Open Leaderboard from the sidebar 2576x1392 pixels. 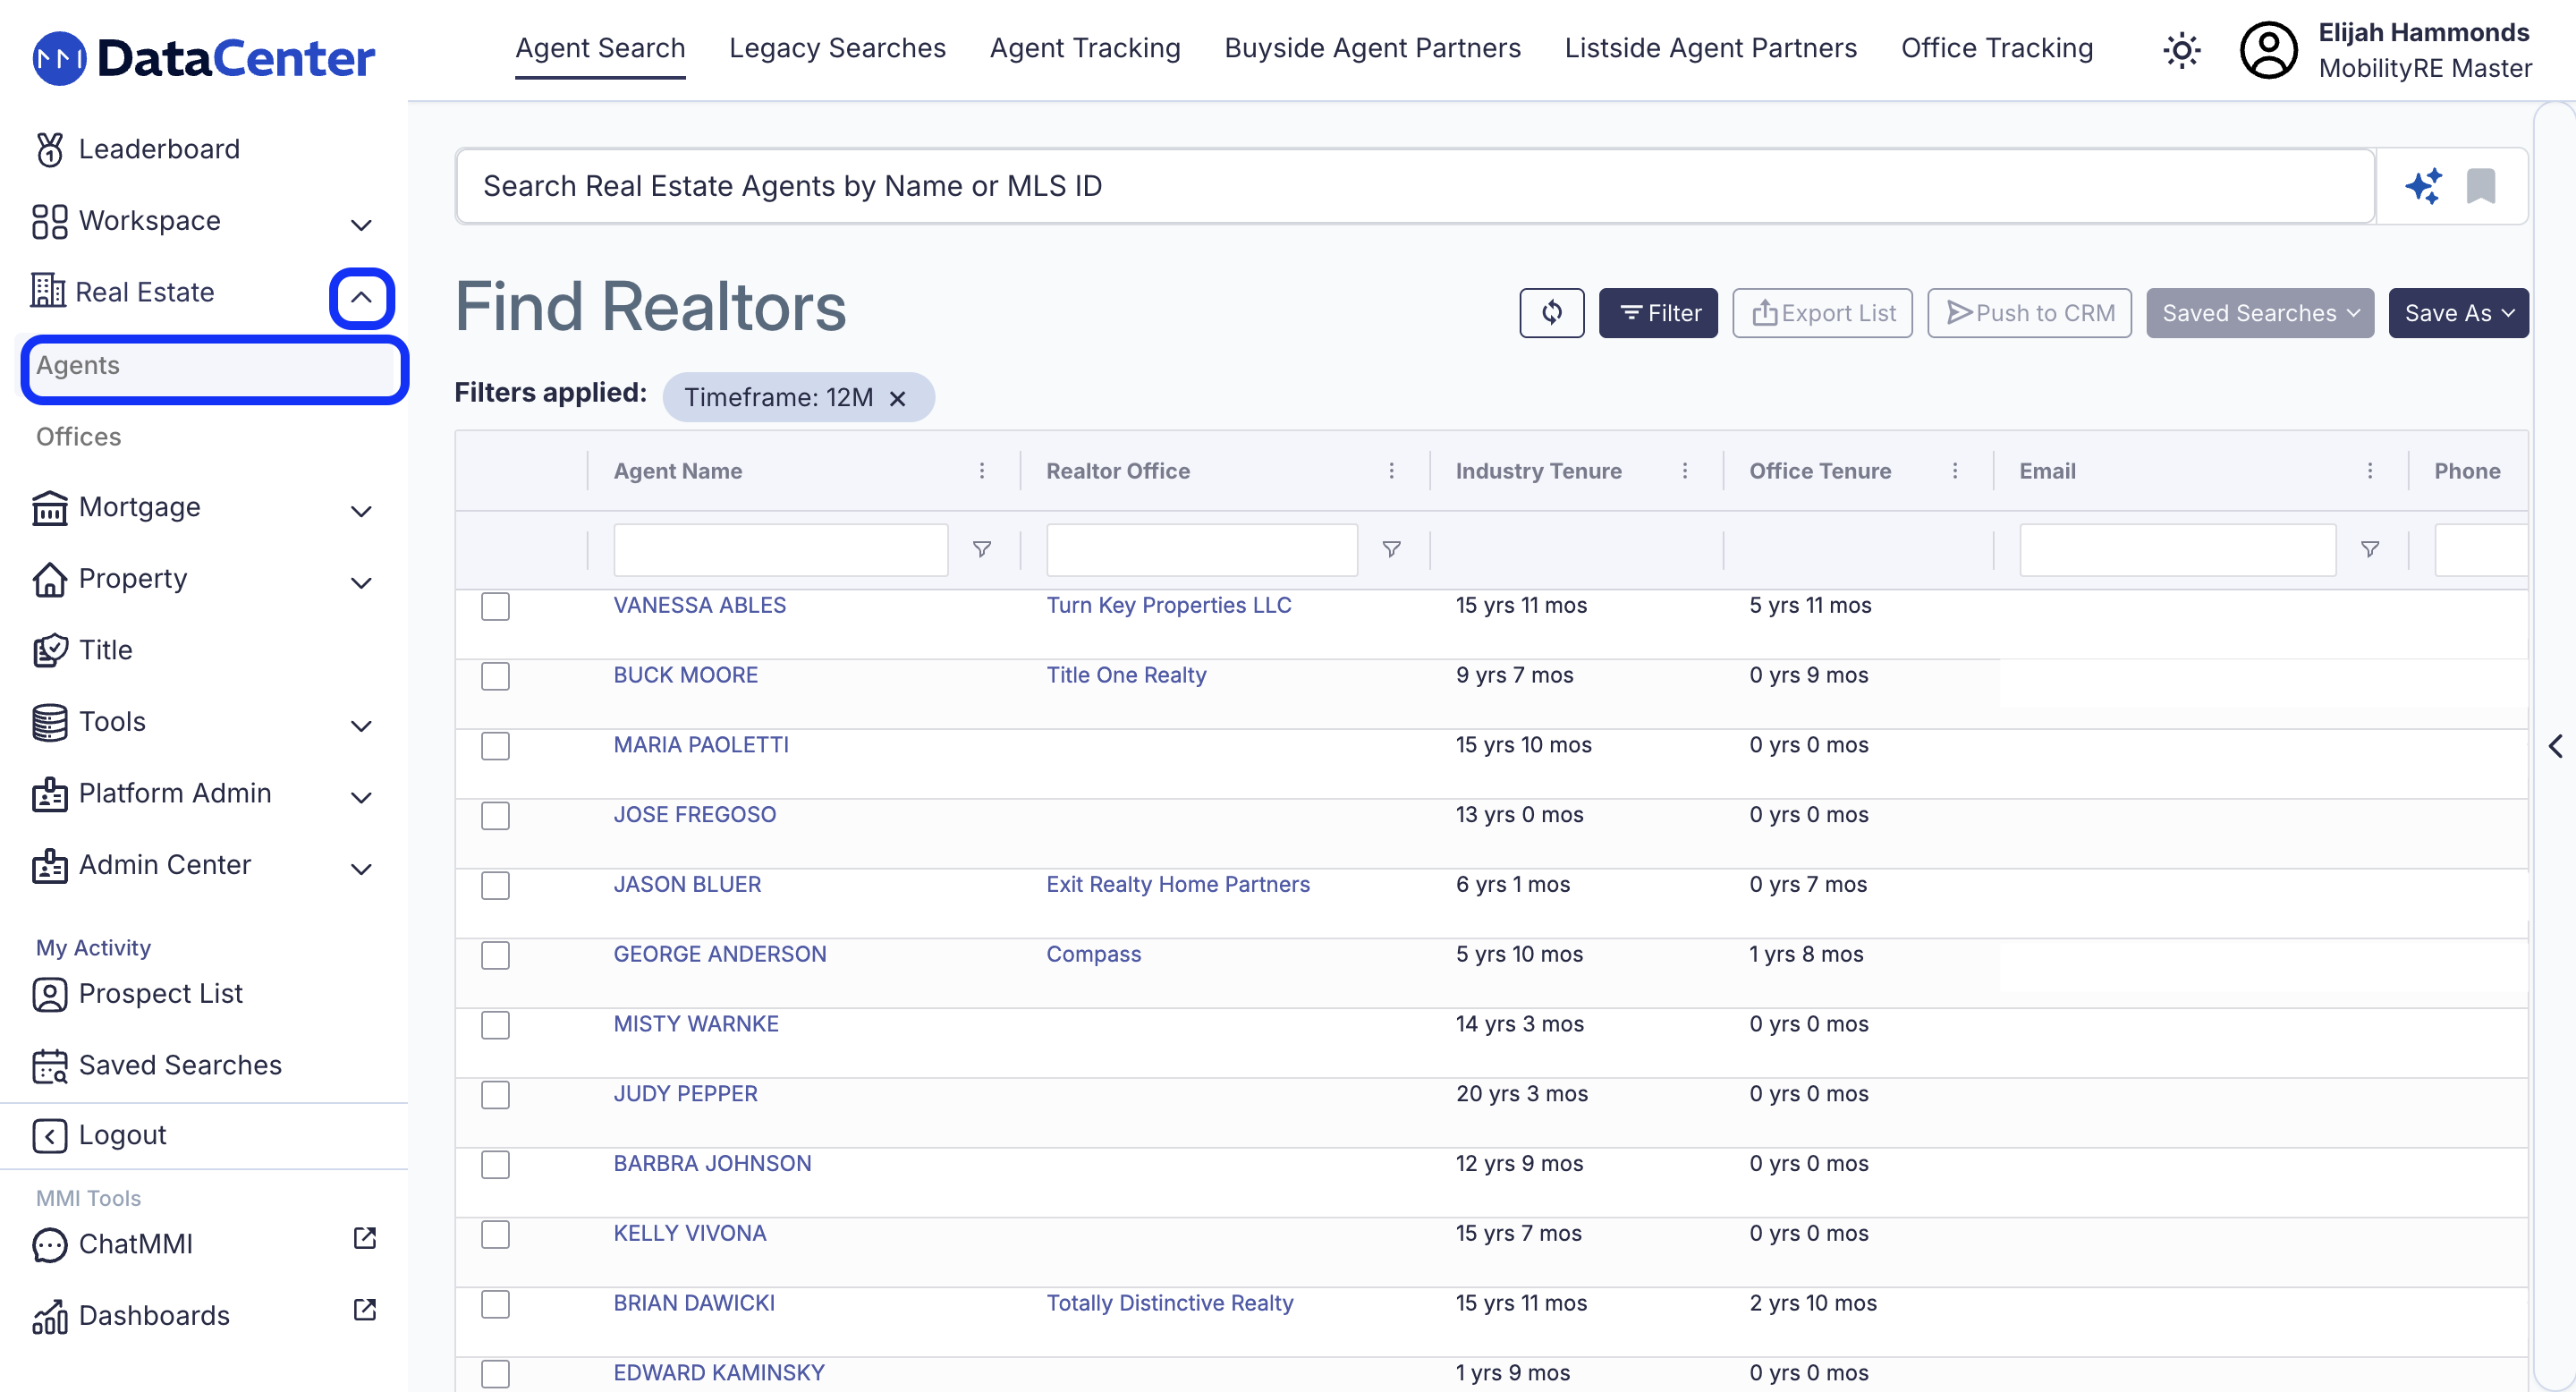tap(137, 149)
